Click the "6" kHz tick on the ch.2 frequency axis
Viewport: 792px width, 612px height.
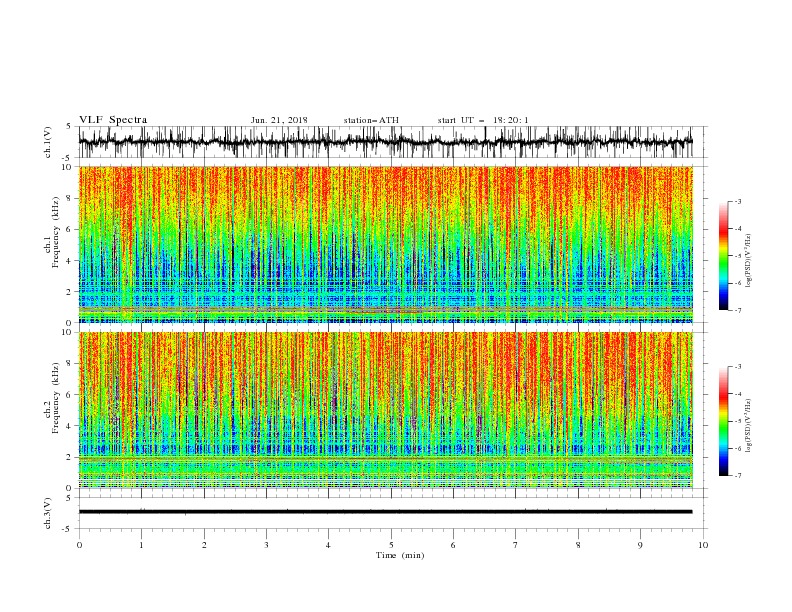click(x=69, y=395)
